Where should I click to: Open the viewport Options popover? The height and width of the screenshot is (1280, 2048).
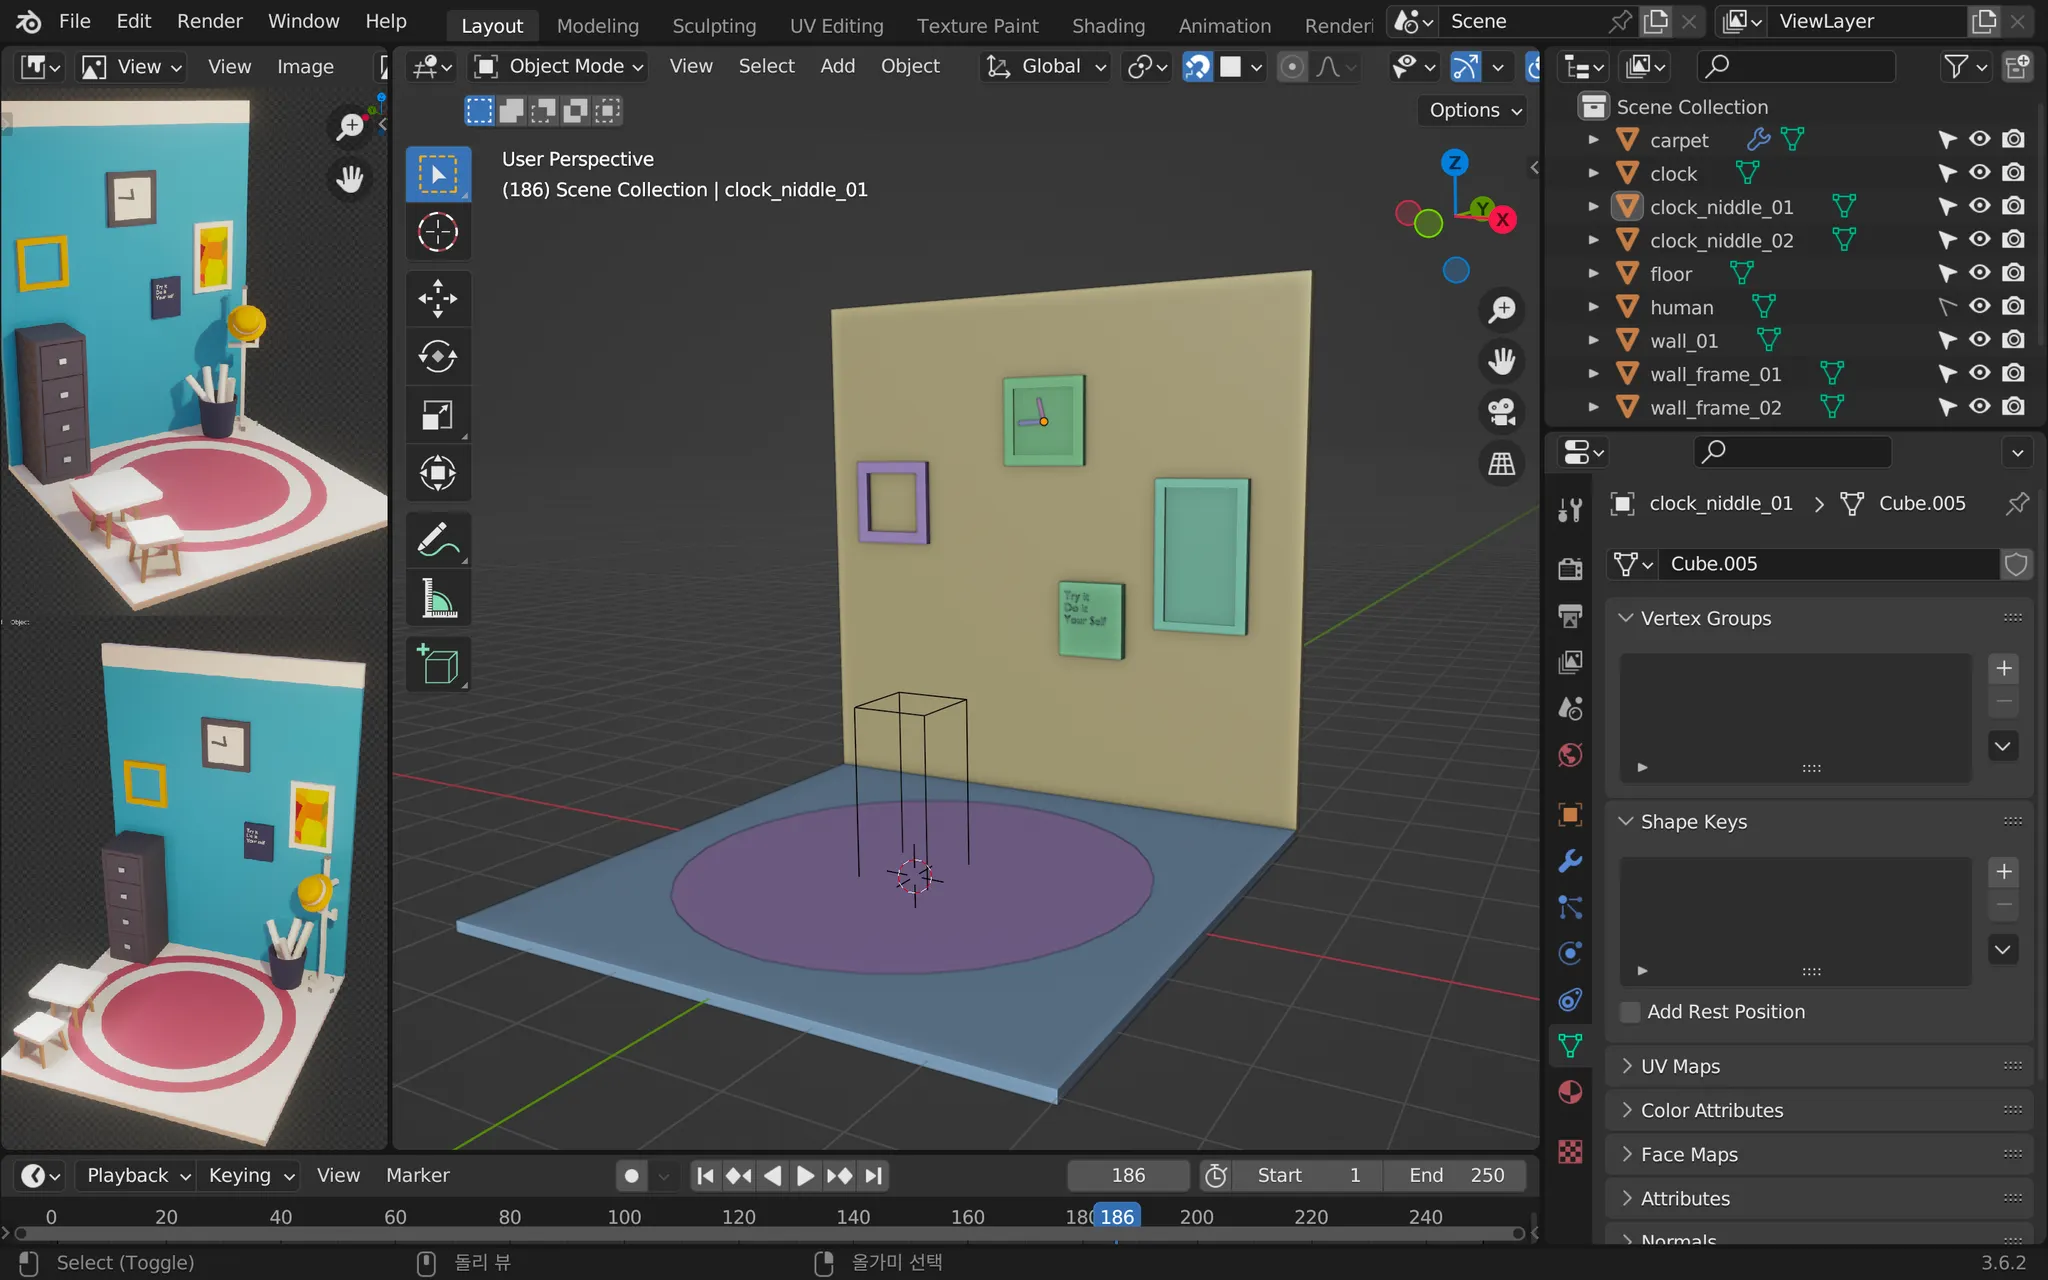(1474, 110)
